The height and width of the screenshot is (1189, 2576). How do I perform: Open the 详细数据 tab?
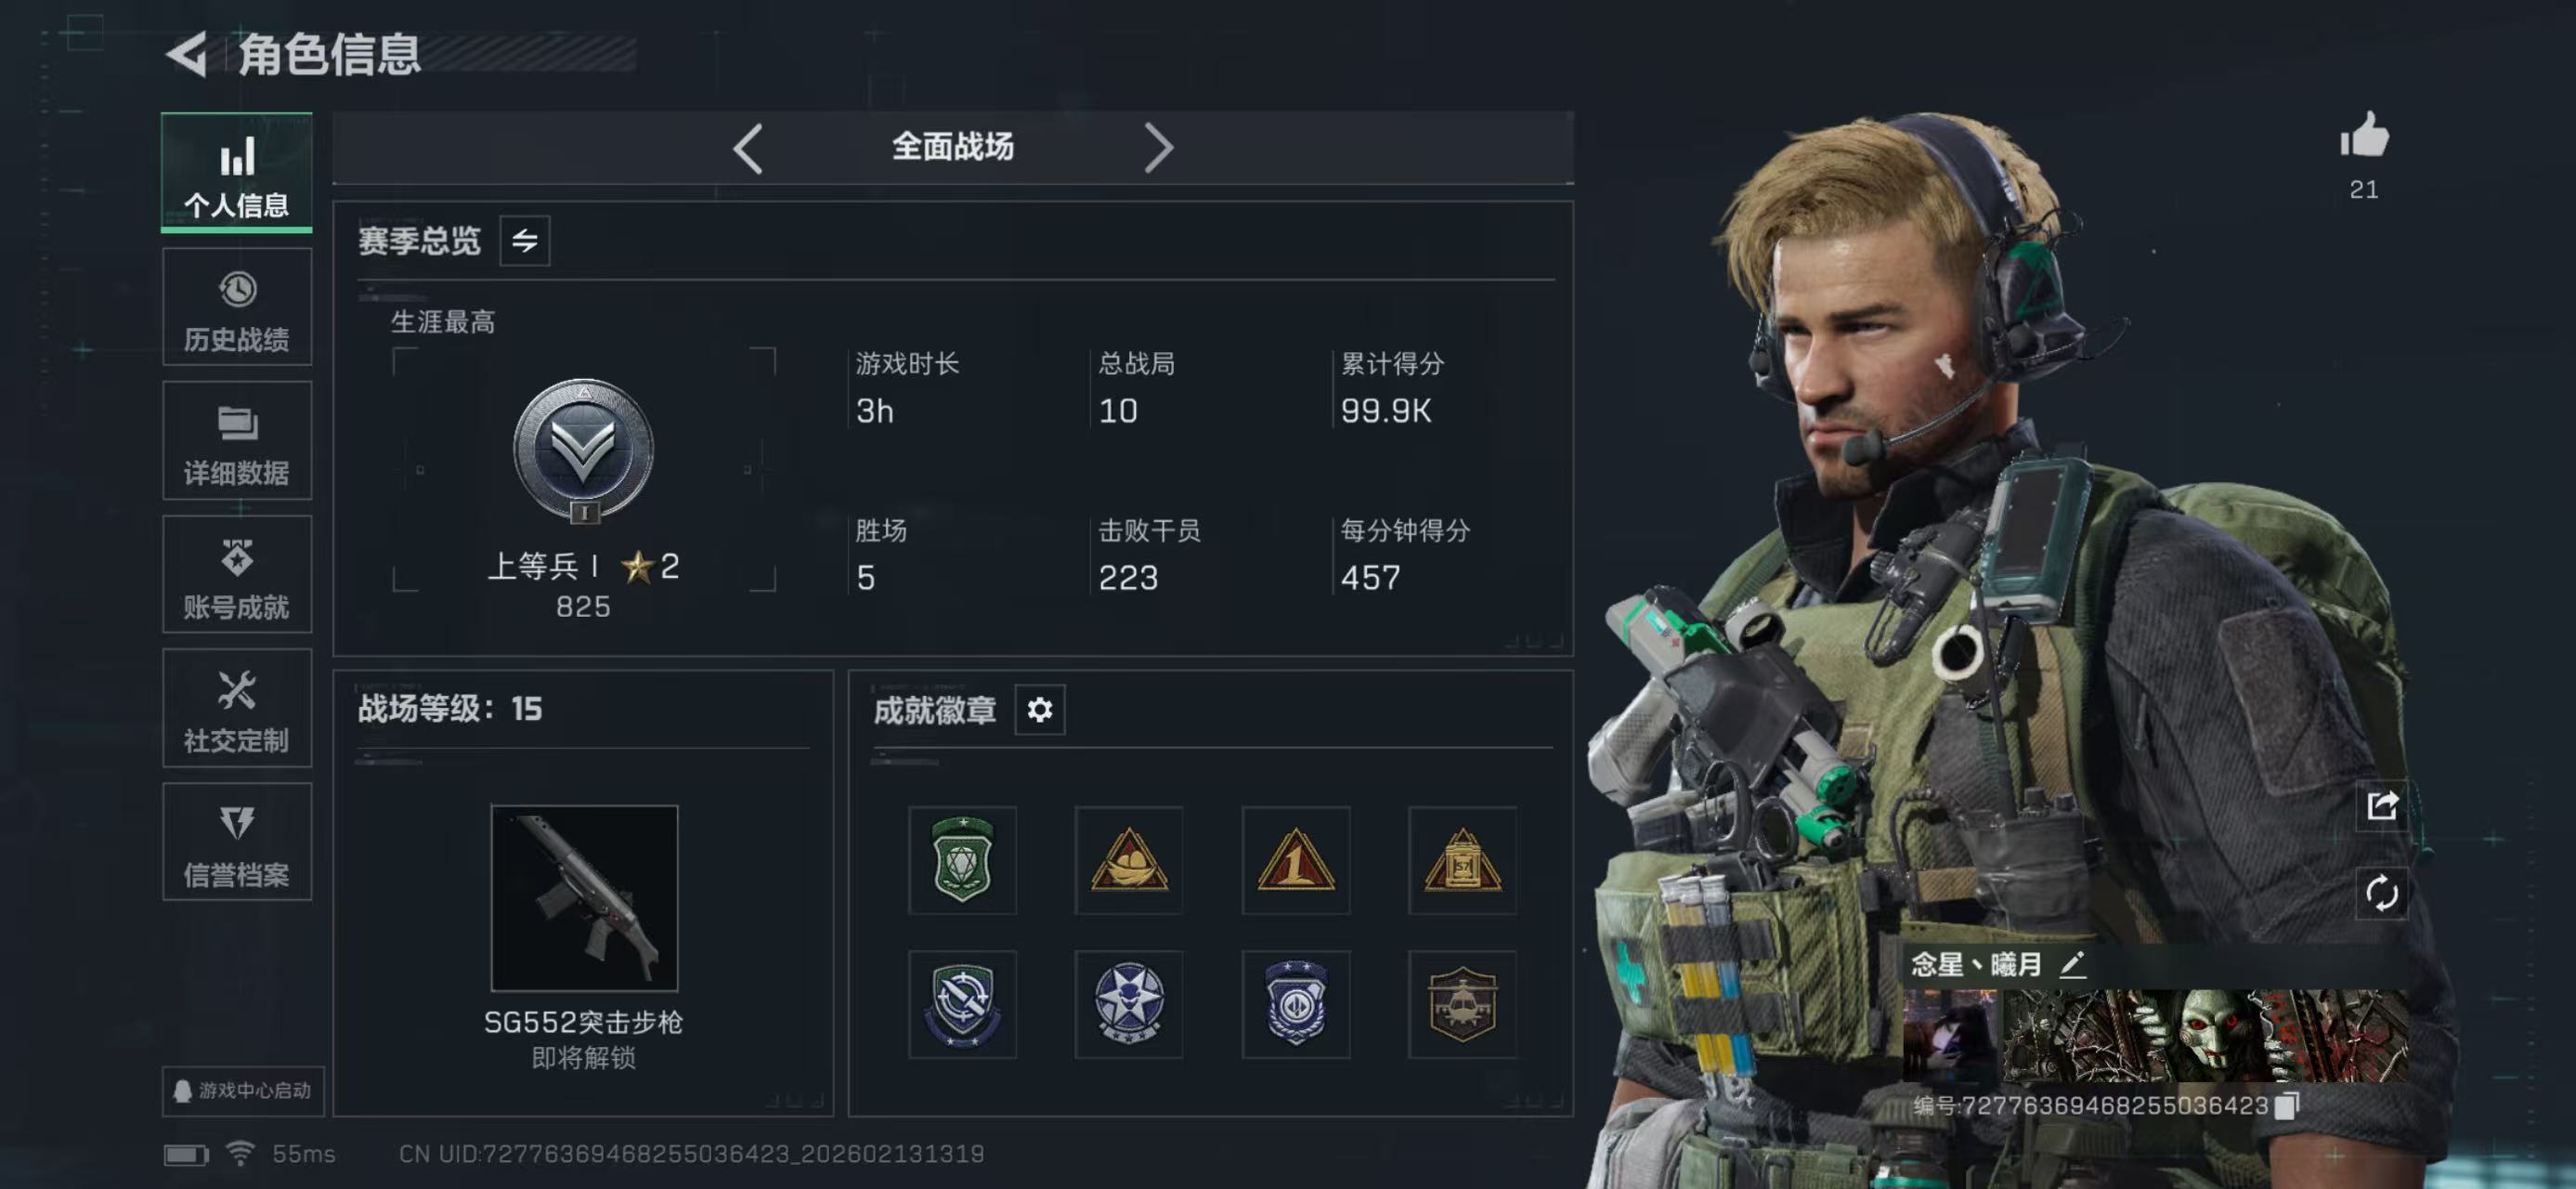point(237,441)
